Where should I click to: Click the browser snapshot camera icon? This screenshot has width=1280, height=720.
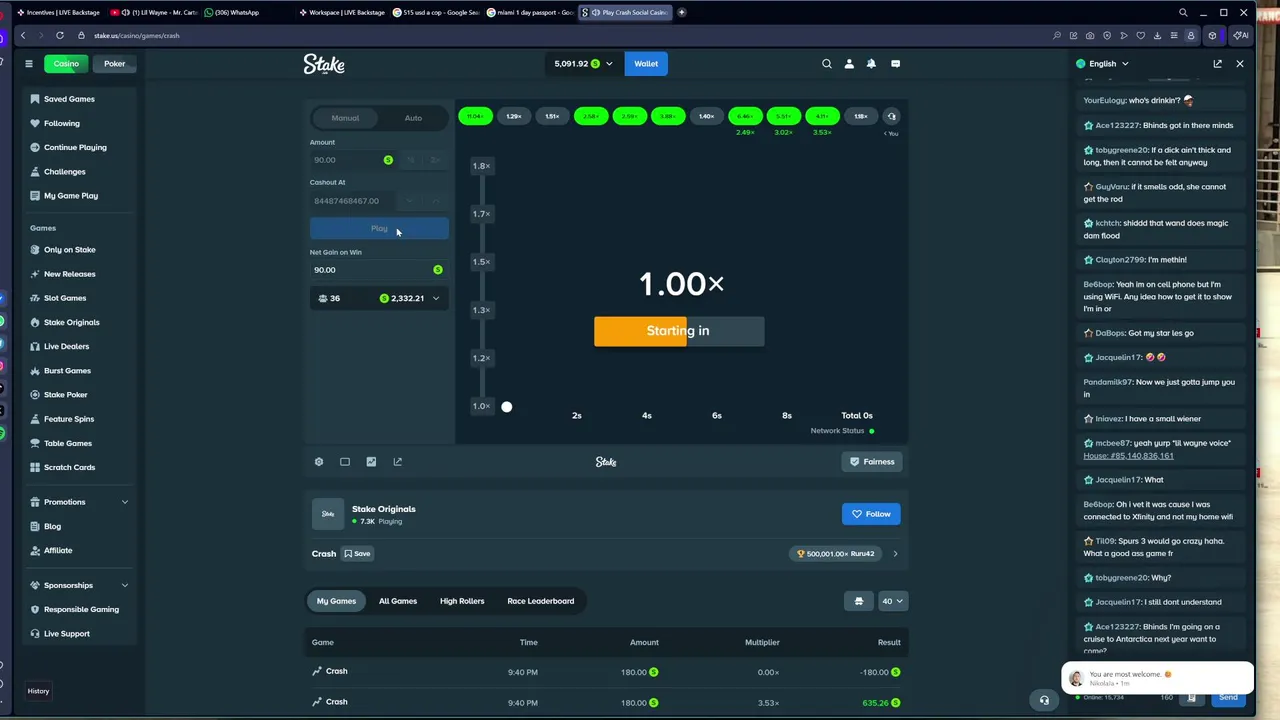point(1090,36)
